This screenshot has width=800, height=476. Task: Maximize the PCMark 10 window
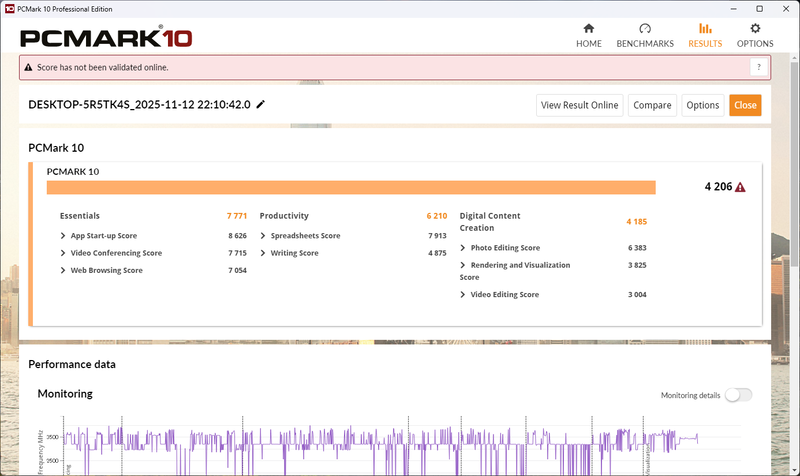point(759,9)
